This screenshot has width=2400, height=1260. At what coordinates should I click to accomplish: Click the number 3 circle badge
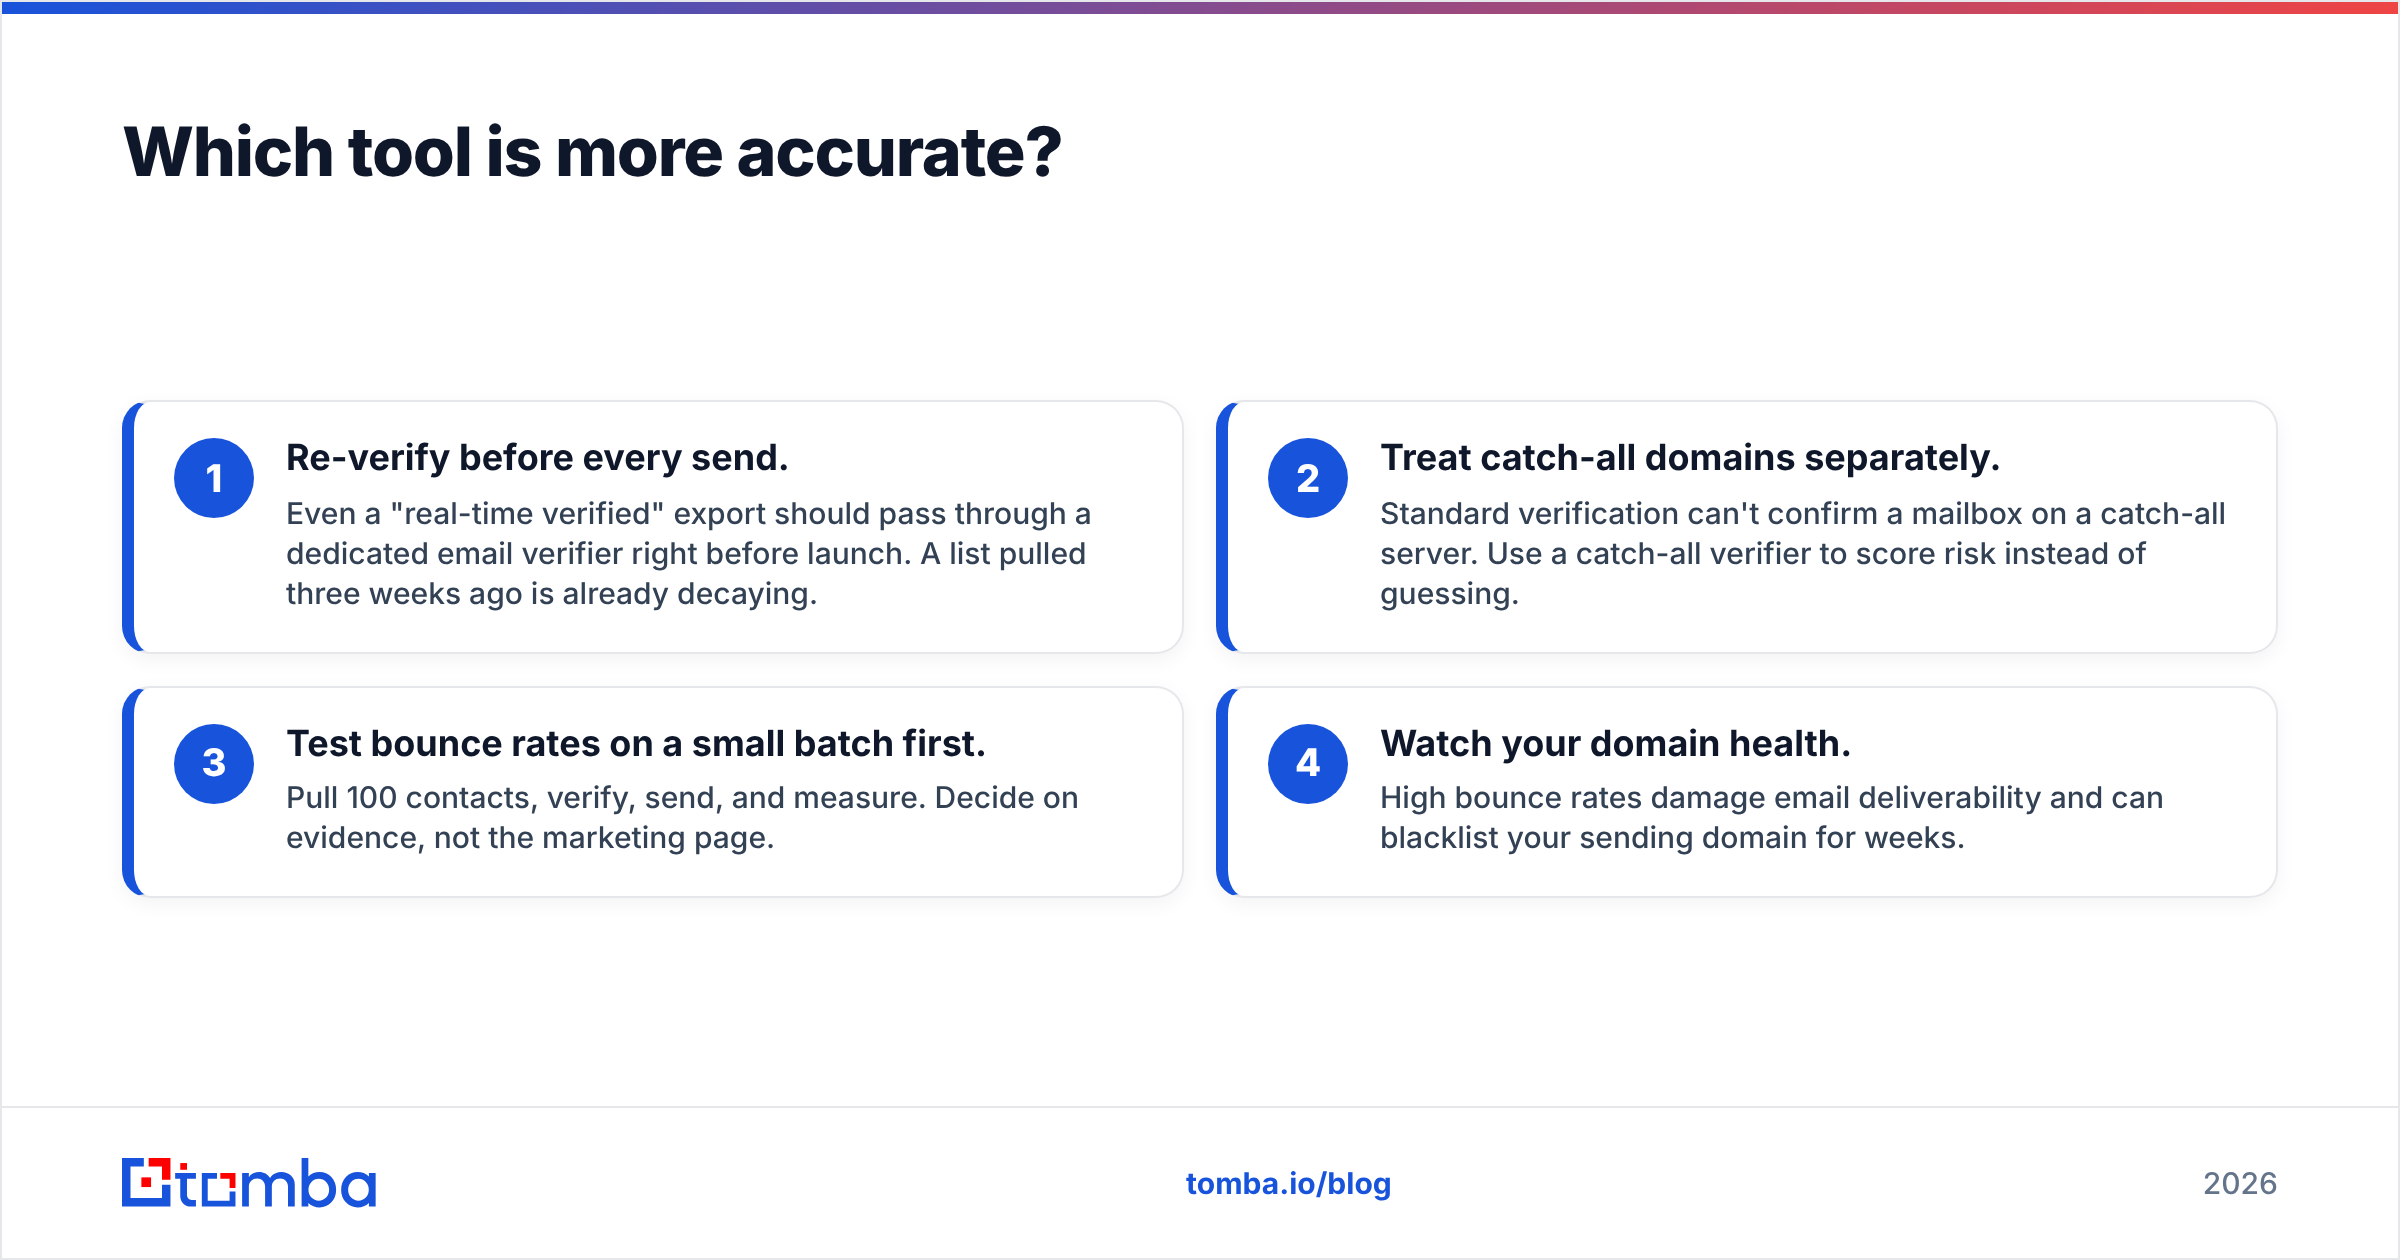coord(214,764)
